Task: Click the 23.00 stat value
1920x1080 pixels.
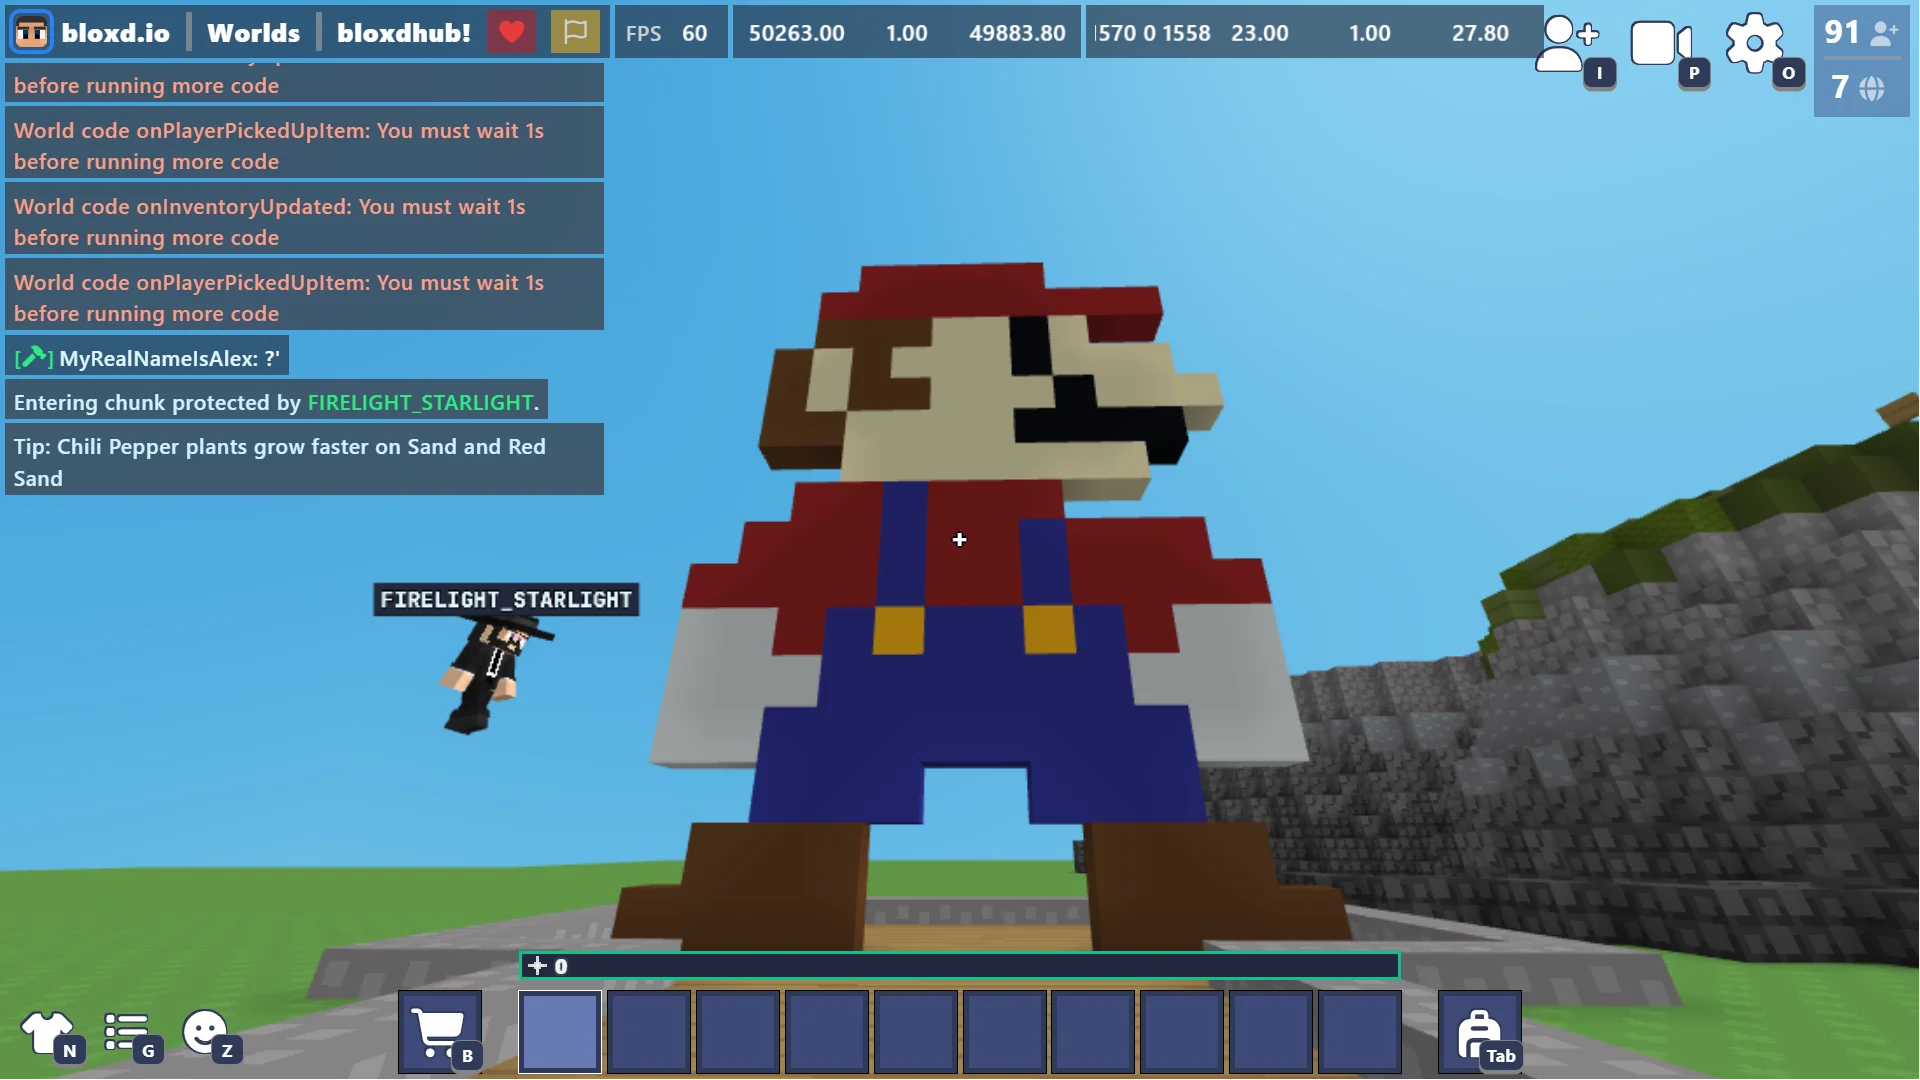Action: click(x=1259, y=33)
